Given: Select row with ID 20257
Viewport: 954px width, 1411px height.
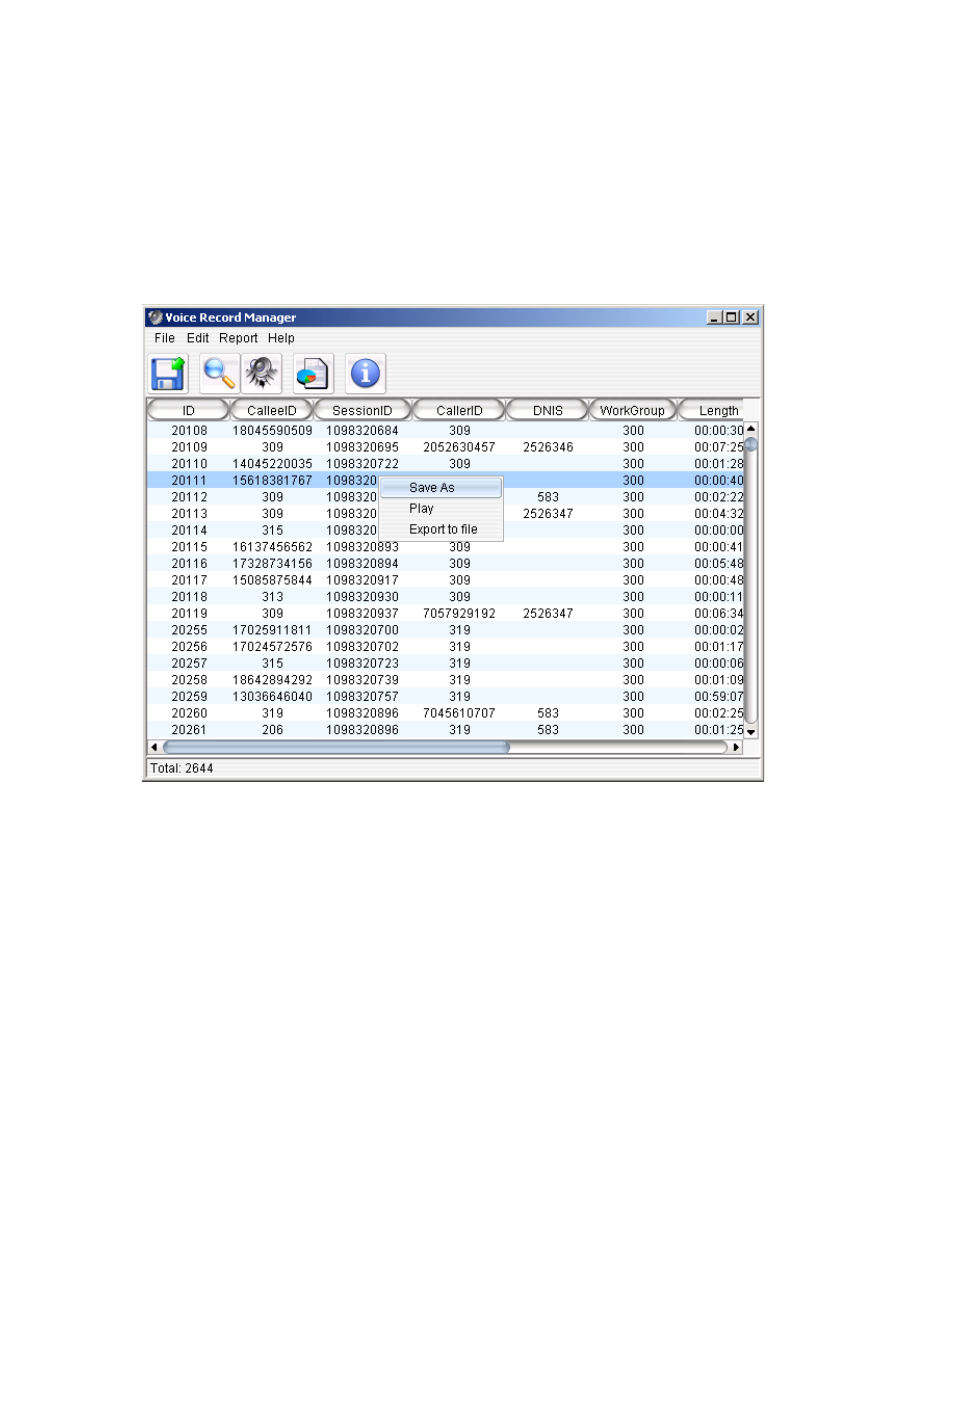Looking at the screenshot, I should tap(446, 664).
